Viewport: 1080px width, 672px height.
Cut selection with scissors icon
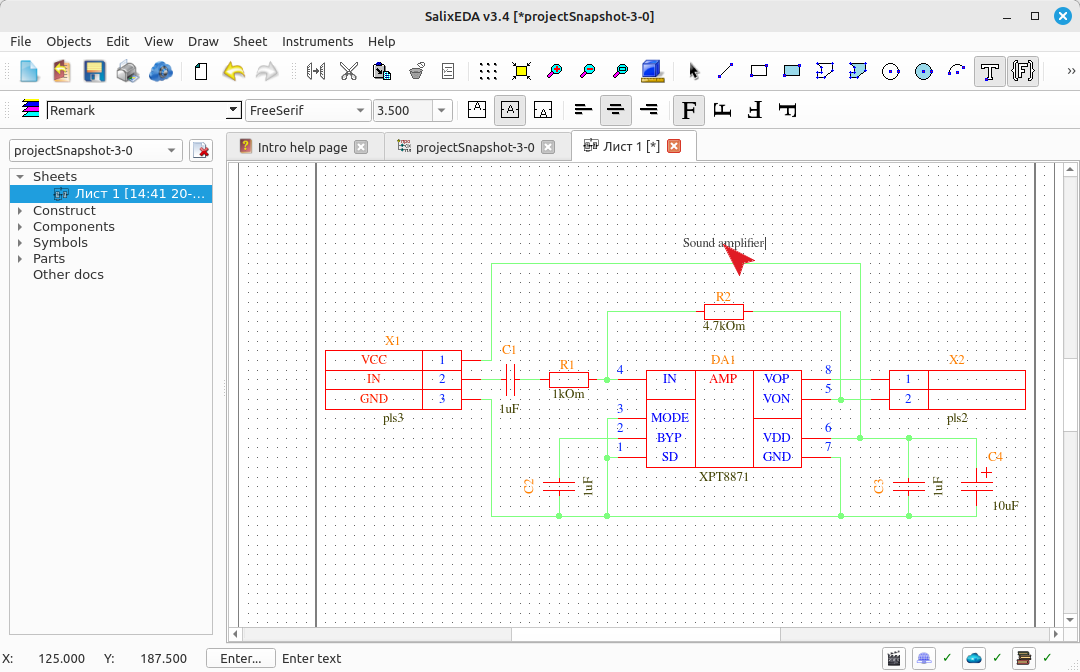click(349, 71)
